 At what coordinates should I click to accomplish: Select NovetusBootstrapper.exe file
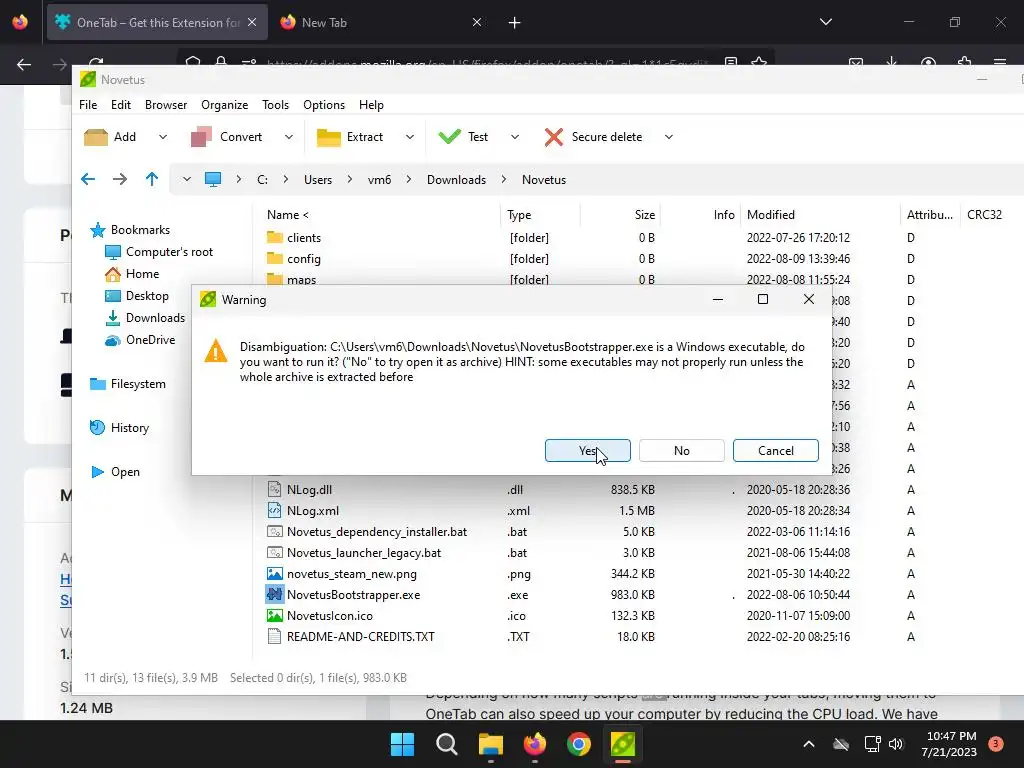344,595
